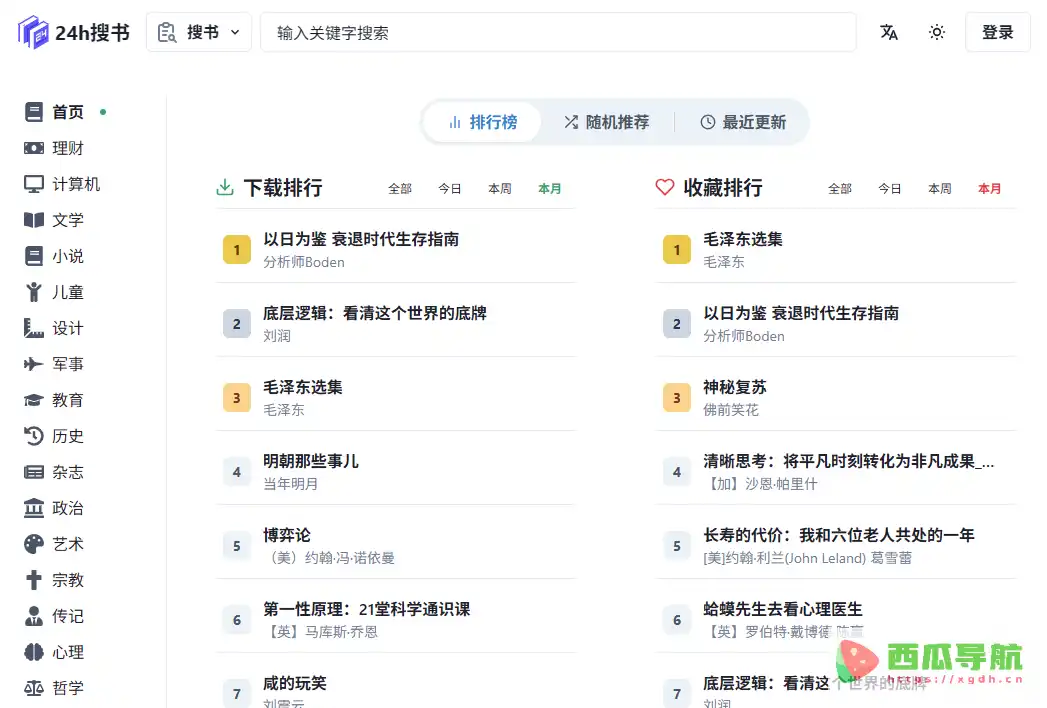Image resolution: width=1047 pixels, height=708 pixels.
Task: Open the 理财 money icon category
Action: (33, 148)
